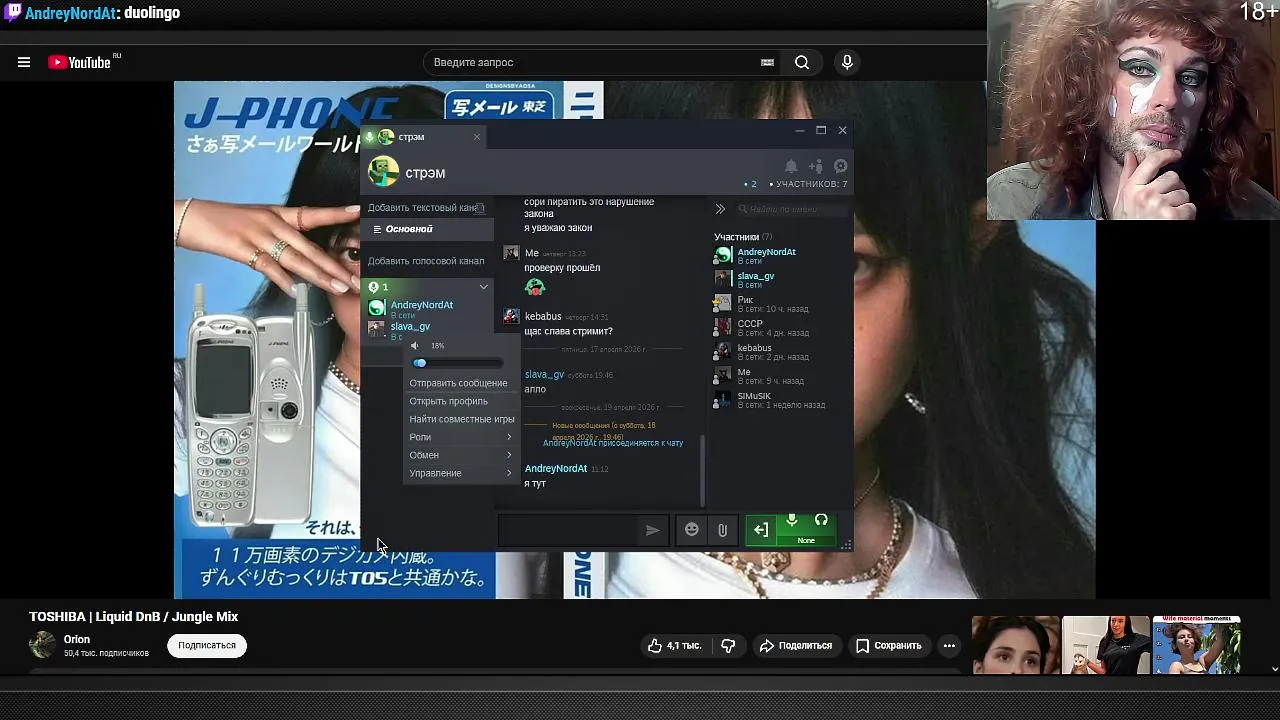Open the on-screen keyboard in YouTube search

tap(767, 62)
